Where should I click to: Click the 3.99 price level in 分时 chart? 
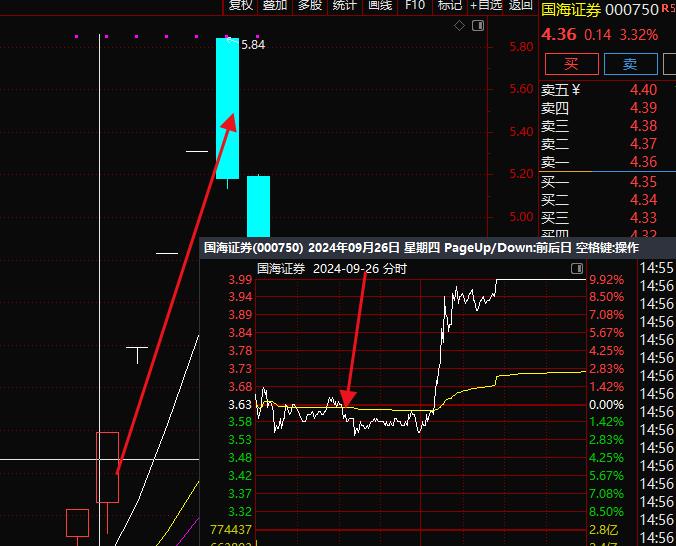240,279
